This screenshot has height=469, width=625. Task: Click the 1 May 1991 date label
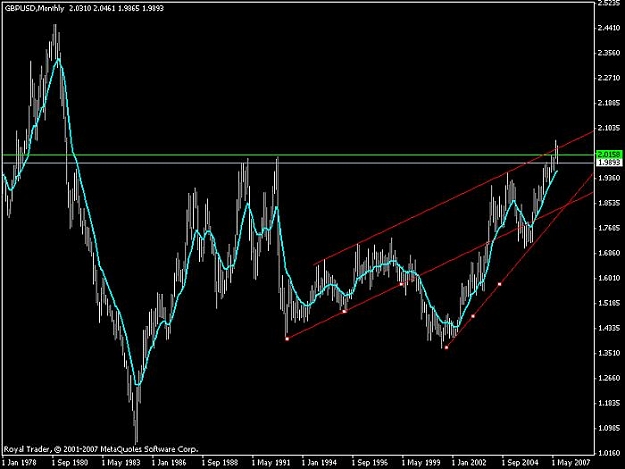[270, 463]
